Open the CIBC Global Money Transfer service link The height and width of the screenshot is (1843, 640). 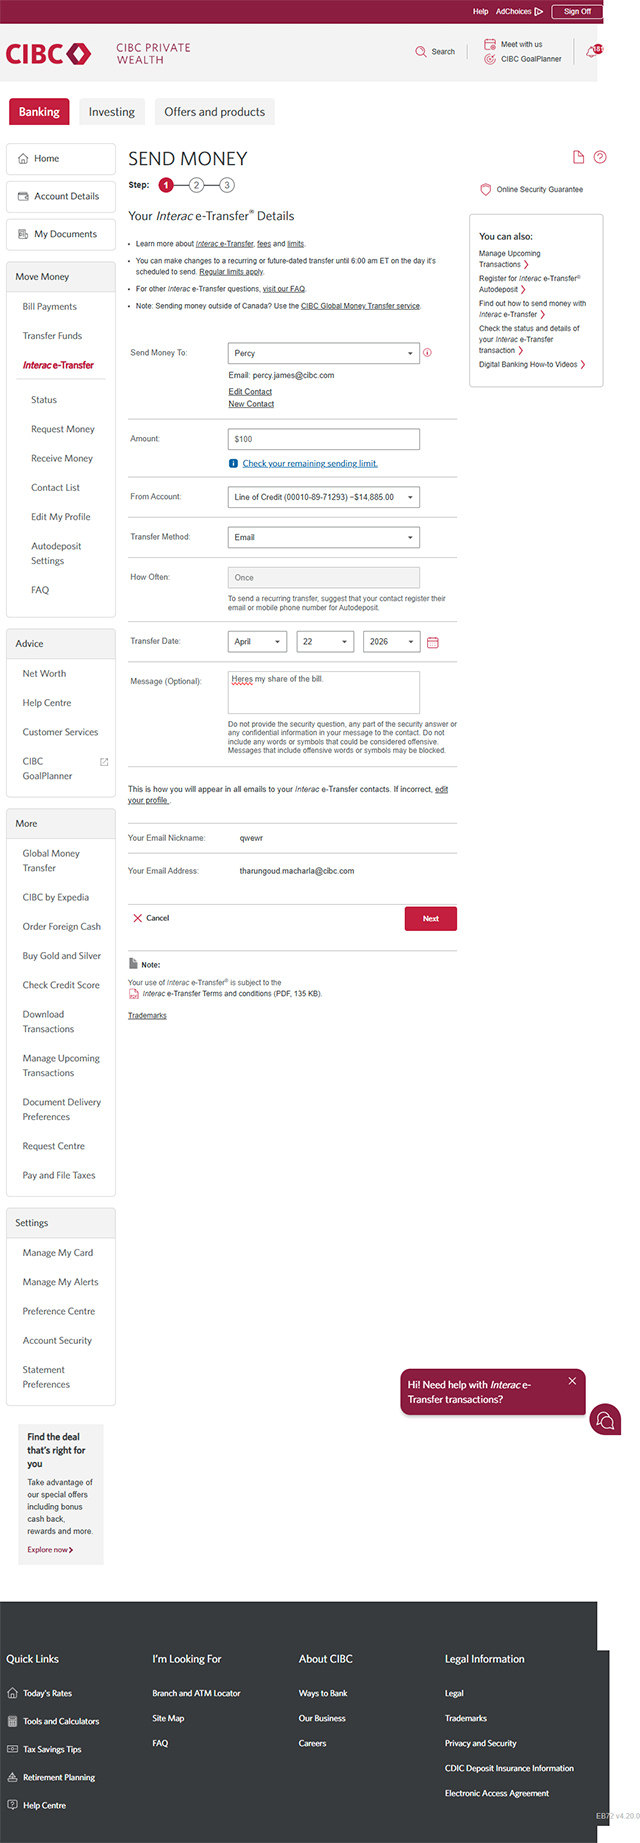[360, 306]
